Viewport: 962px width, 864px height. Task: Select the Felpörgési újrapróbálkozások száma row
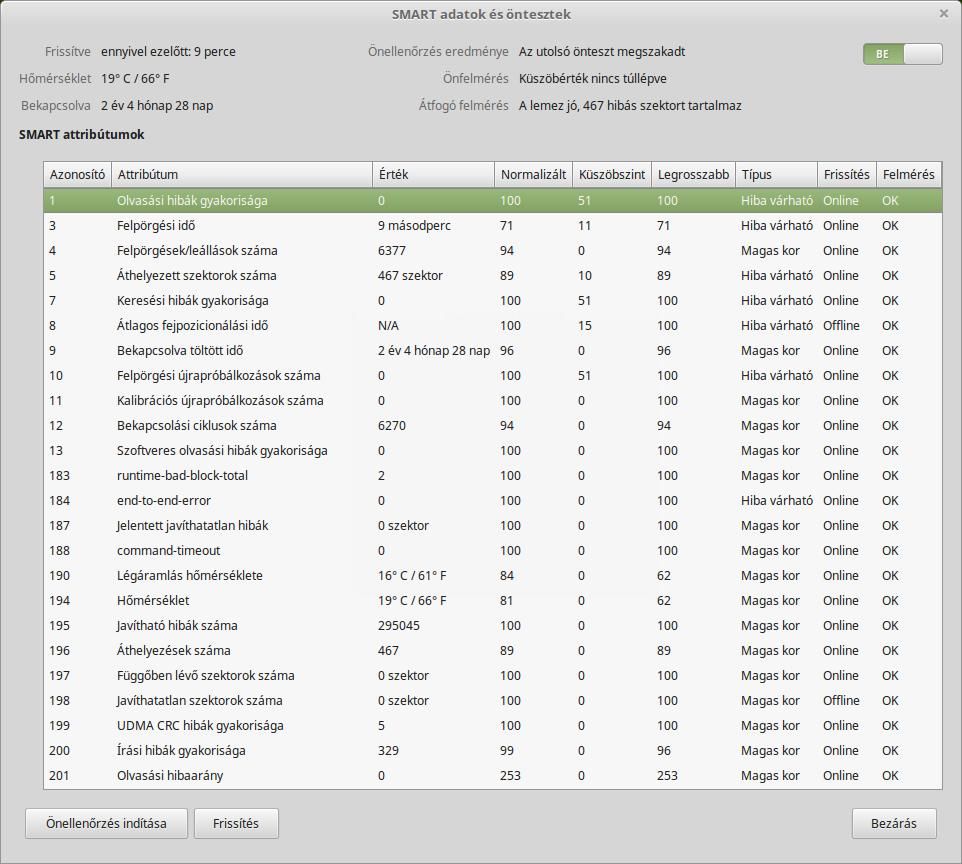point(493,376)
